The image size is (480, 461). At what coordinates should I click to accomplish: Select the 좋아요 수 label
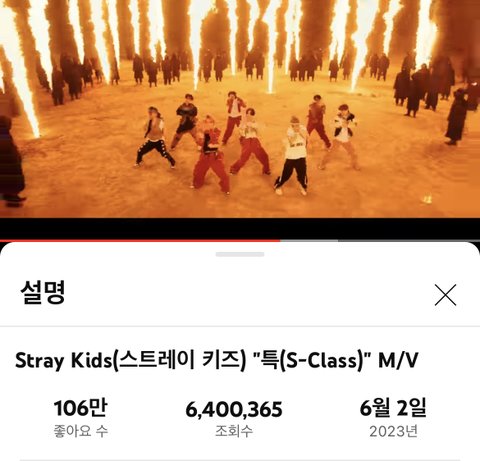click(x=81, y=431)
